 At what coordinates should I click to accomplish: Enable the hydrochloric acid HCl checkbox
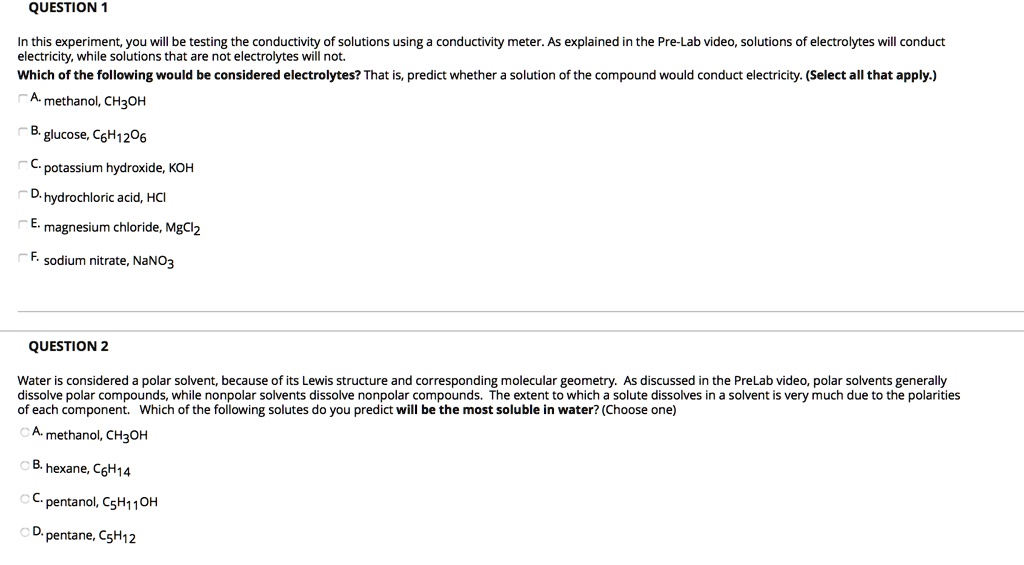point(23,194)
